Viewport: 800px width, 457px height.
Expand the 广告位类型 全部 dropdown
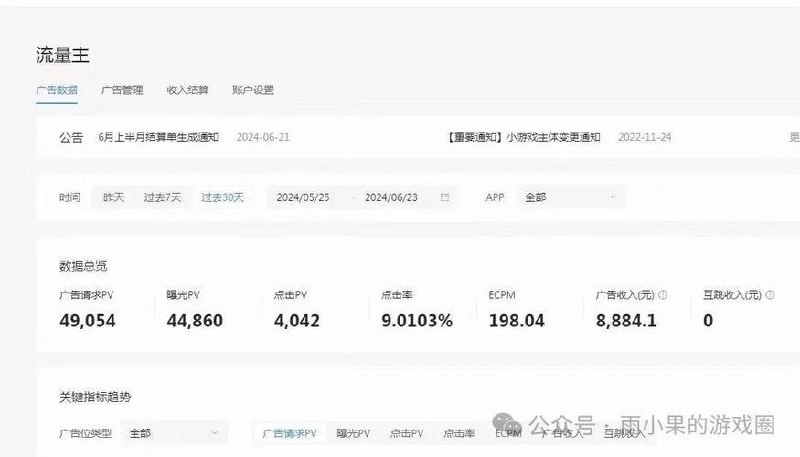tap(174, 434)
